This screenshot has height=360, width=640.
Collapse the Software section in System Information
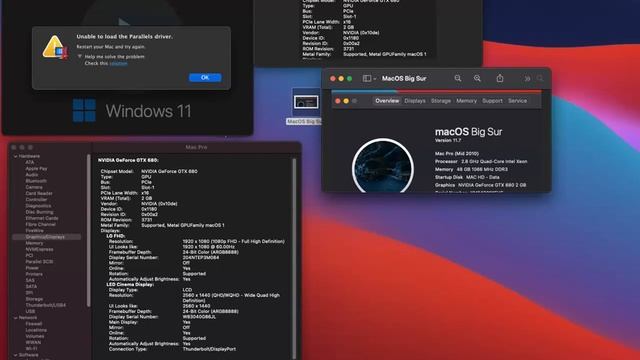tap(16, 355)
